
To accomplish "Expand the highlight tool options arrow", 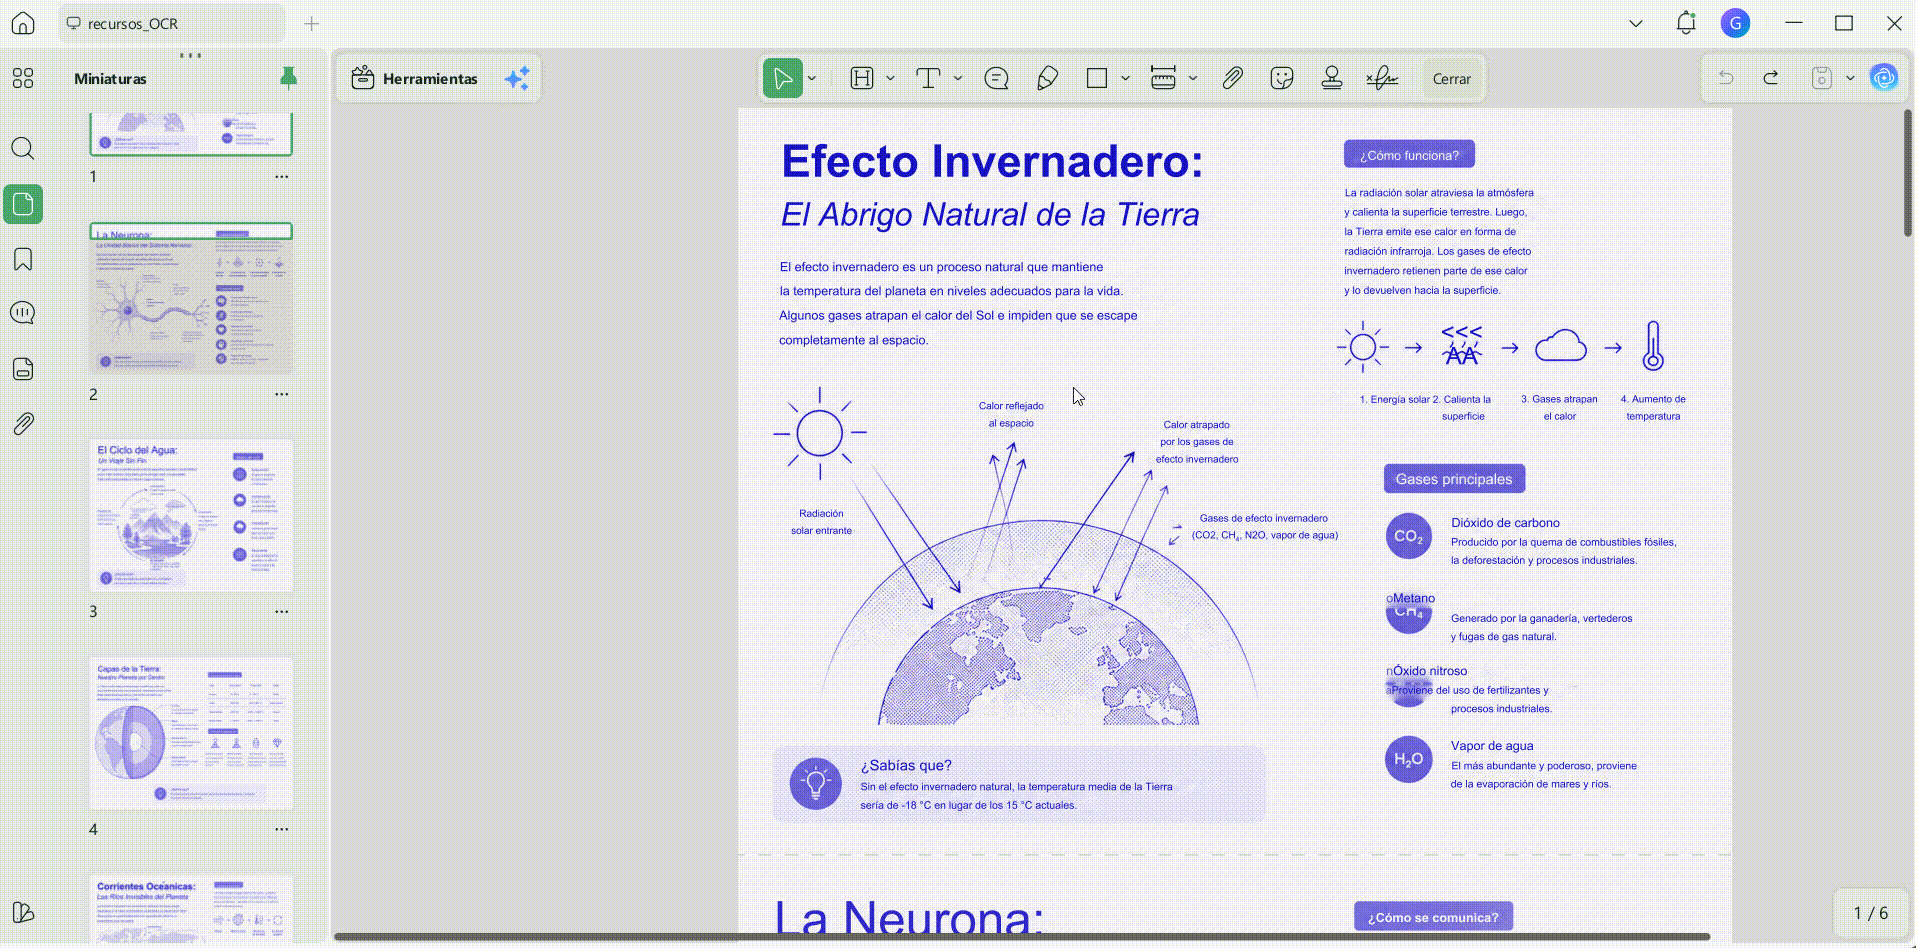I will click(x=890, y=79).
